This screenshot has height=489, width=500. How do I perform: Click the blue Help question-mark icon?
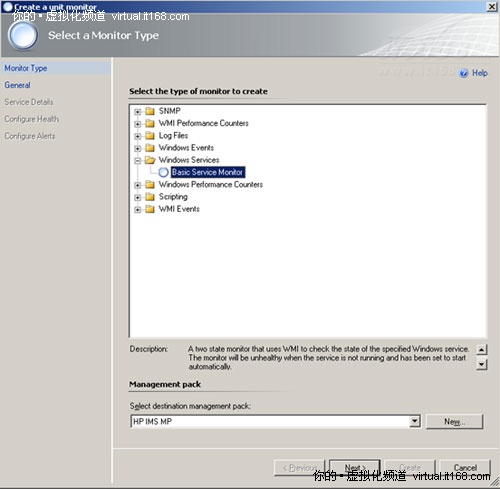click(x=464, y=73)
